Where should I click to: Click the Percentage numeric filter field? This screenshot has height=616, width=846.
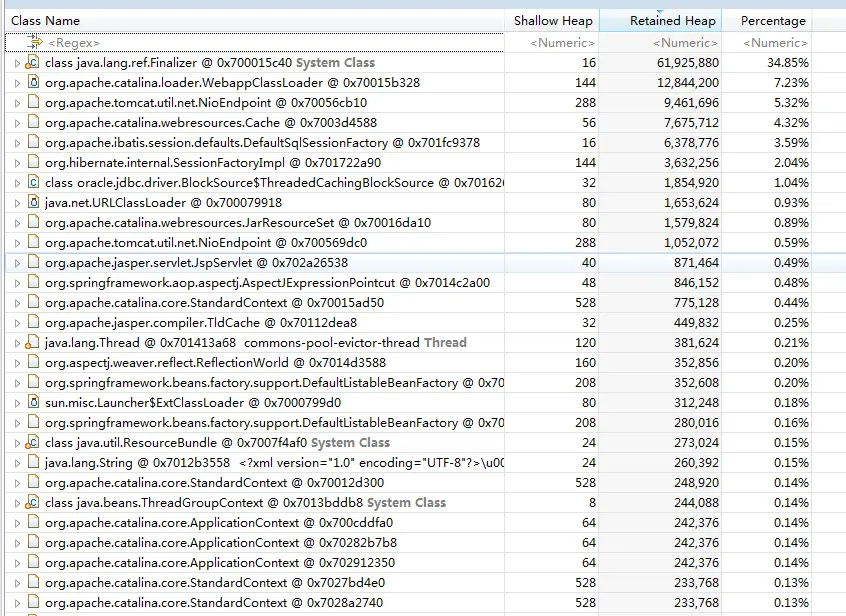point(767,42)
